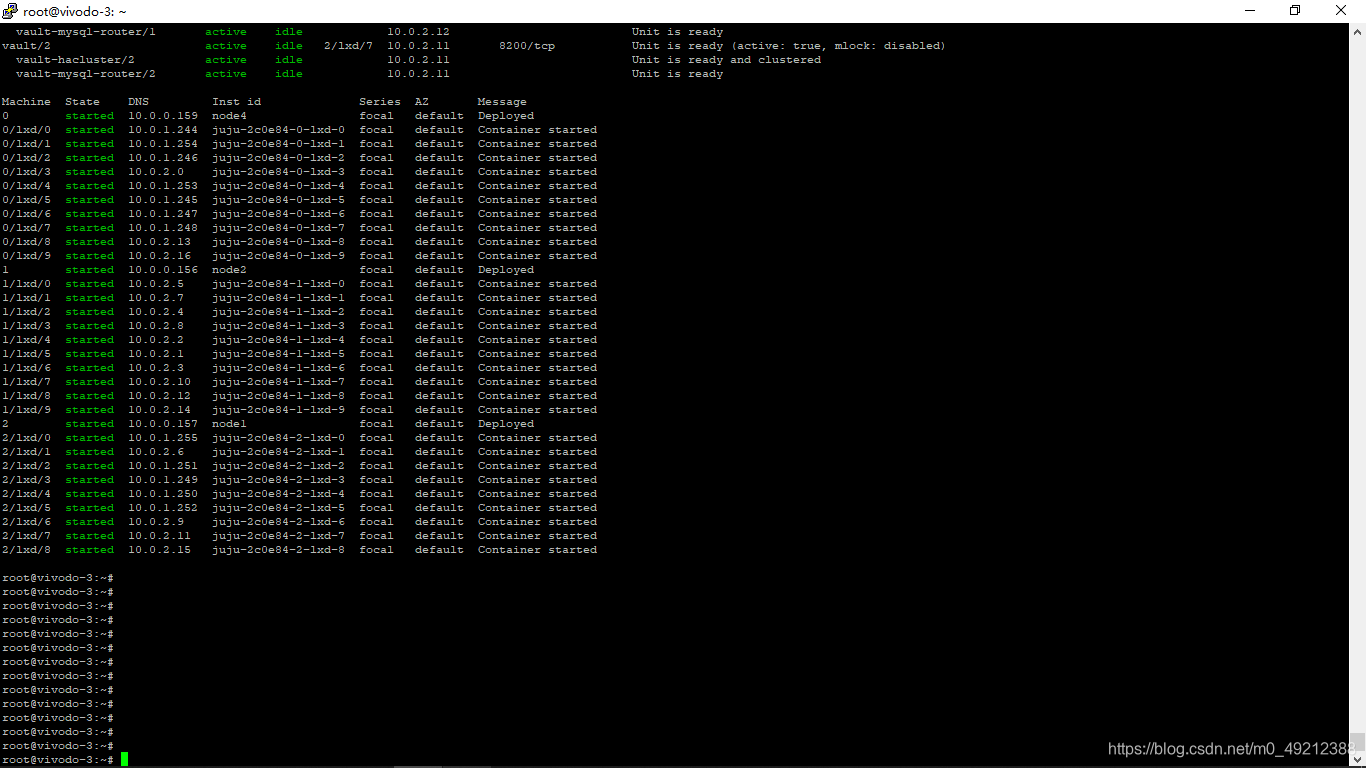Image resolution: width=1366 pixels, height=768 pixels.
Task: Click machine label '1/lxd/0'
Action: pyautogui.click(x=26, y=284)
